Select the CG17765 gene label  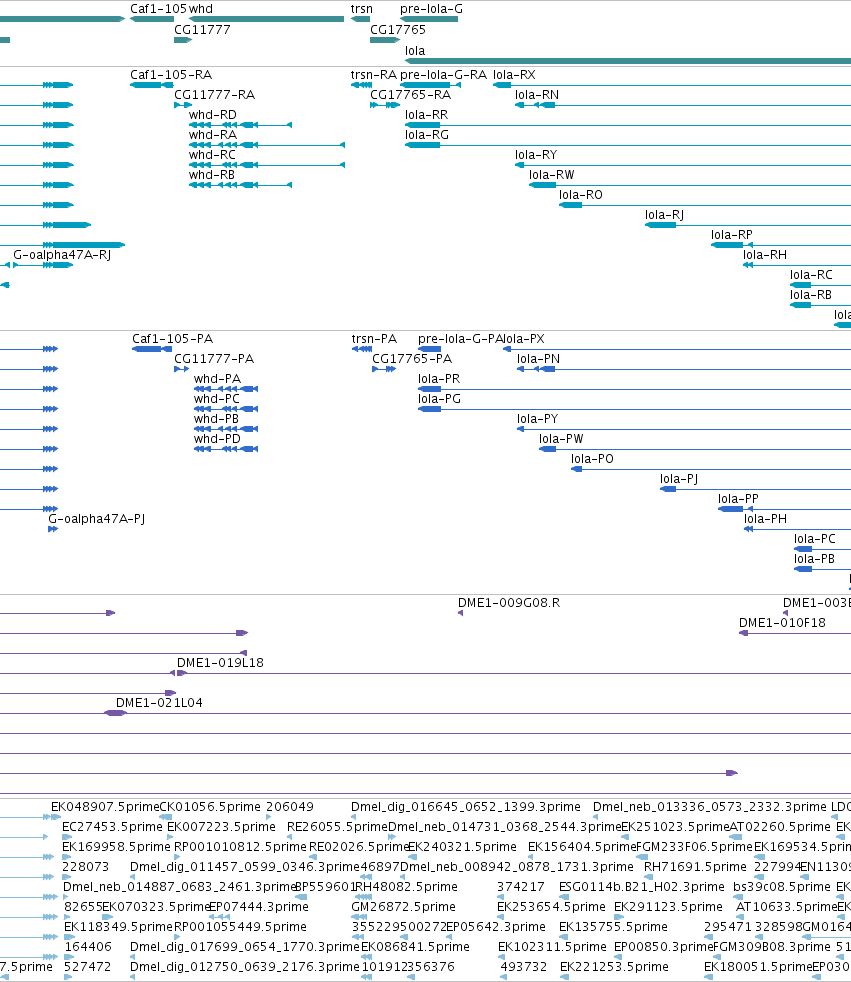398,30
